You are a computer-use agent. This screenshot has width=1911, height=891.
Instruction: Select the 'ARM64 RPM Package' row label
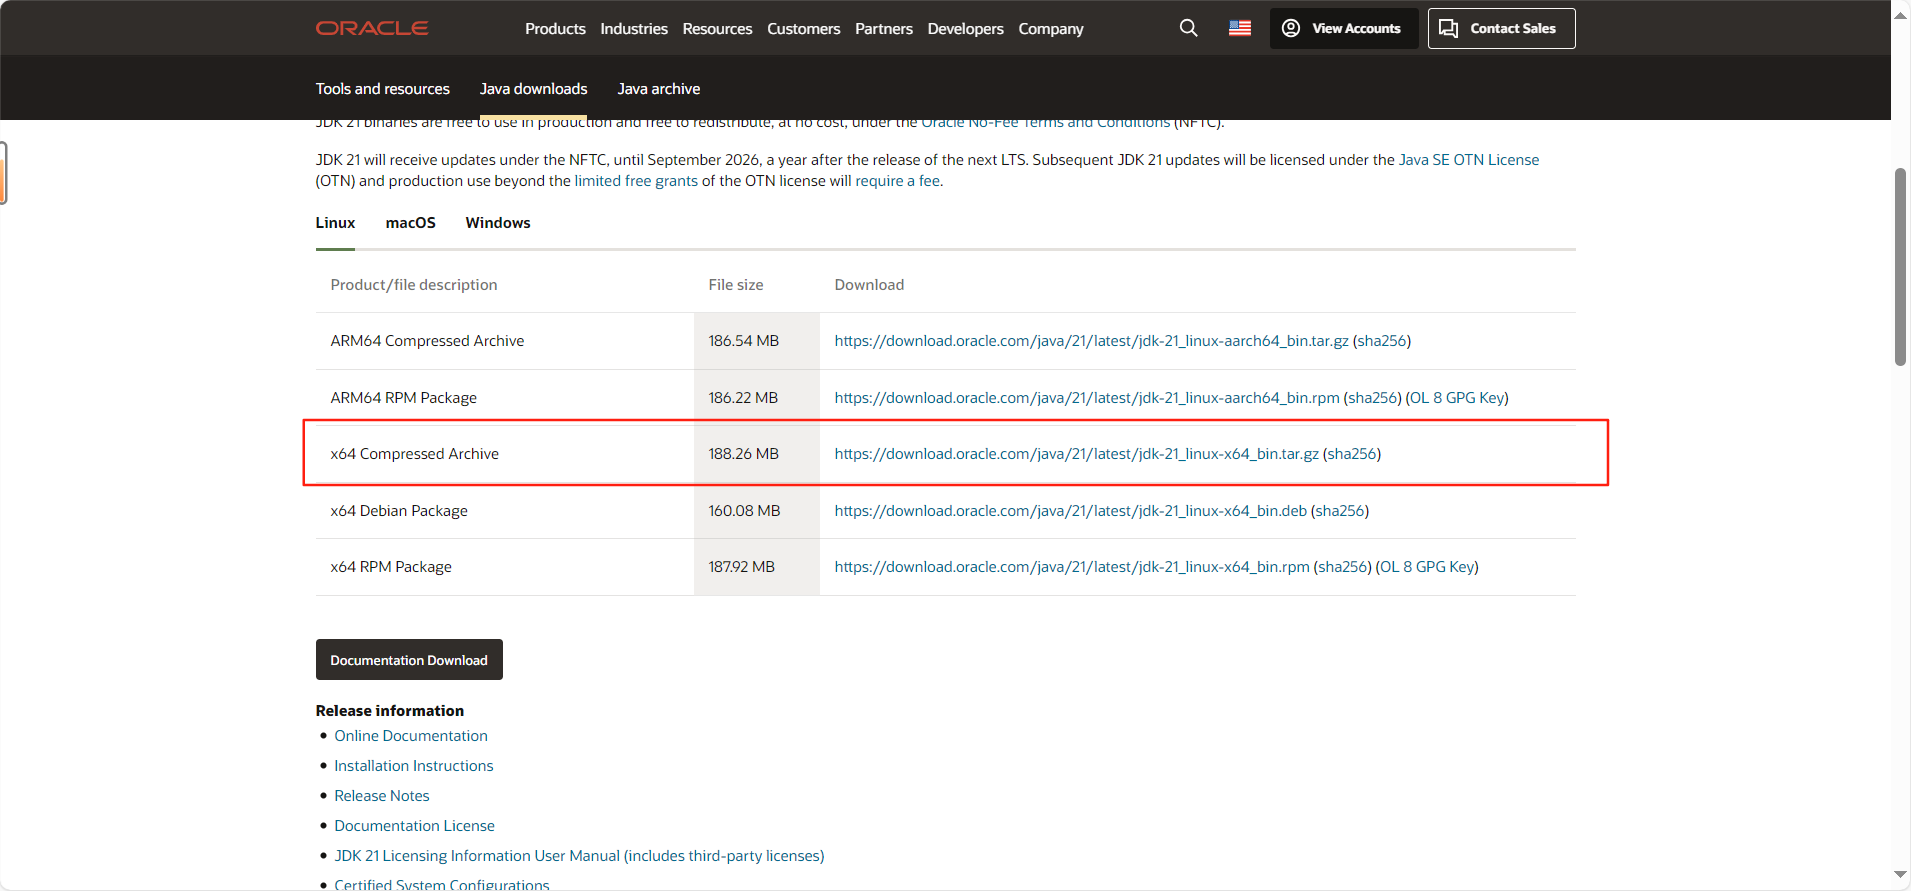tap(403, 398)
